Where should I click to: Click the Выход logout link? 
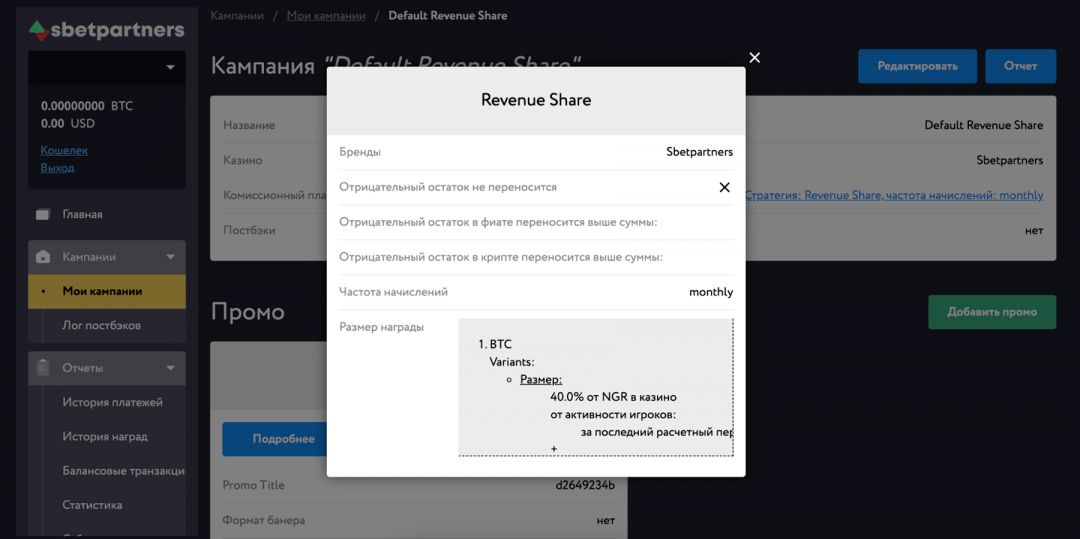click(57, 168)
